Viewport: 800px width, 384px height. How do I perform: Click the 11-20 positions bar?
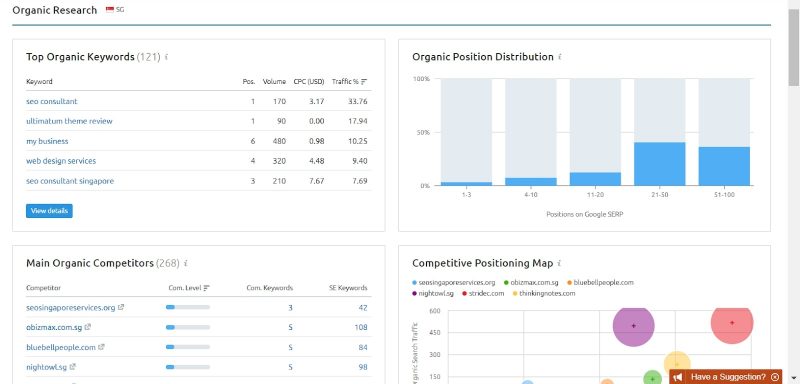pyautogui.click(x=595, y=179)
